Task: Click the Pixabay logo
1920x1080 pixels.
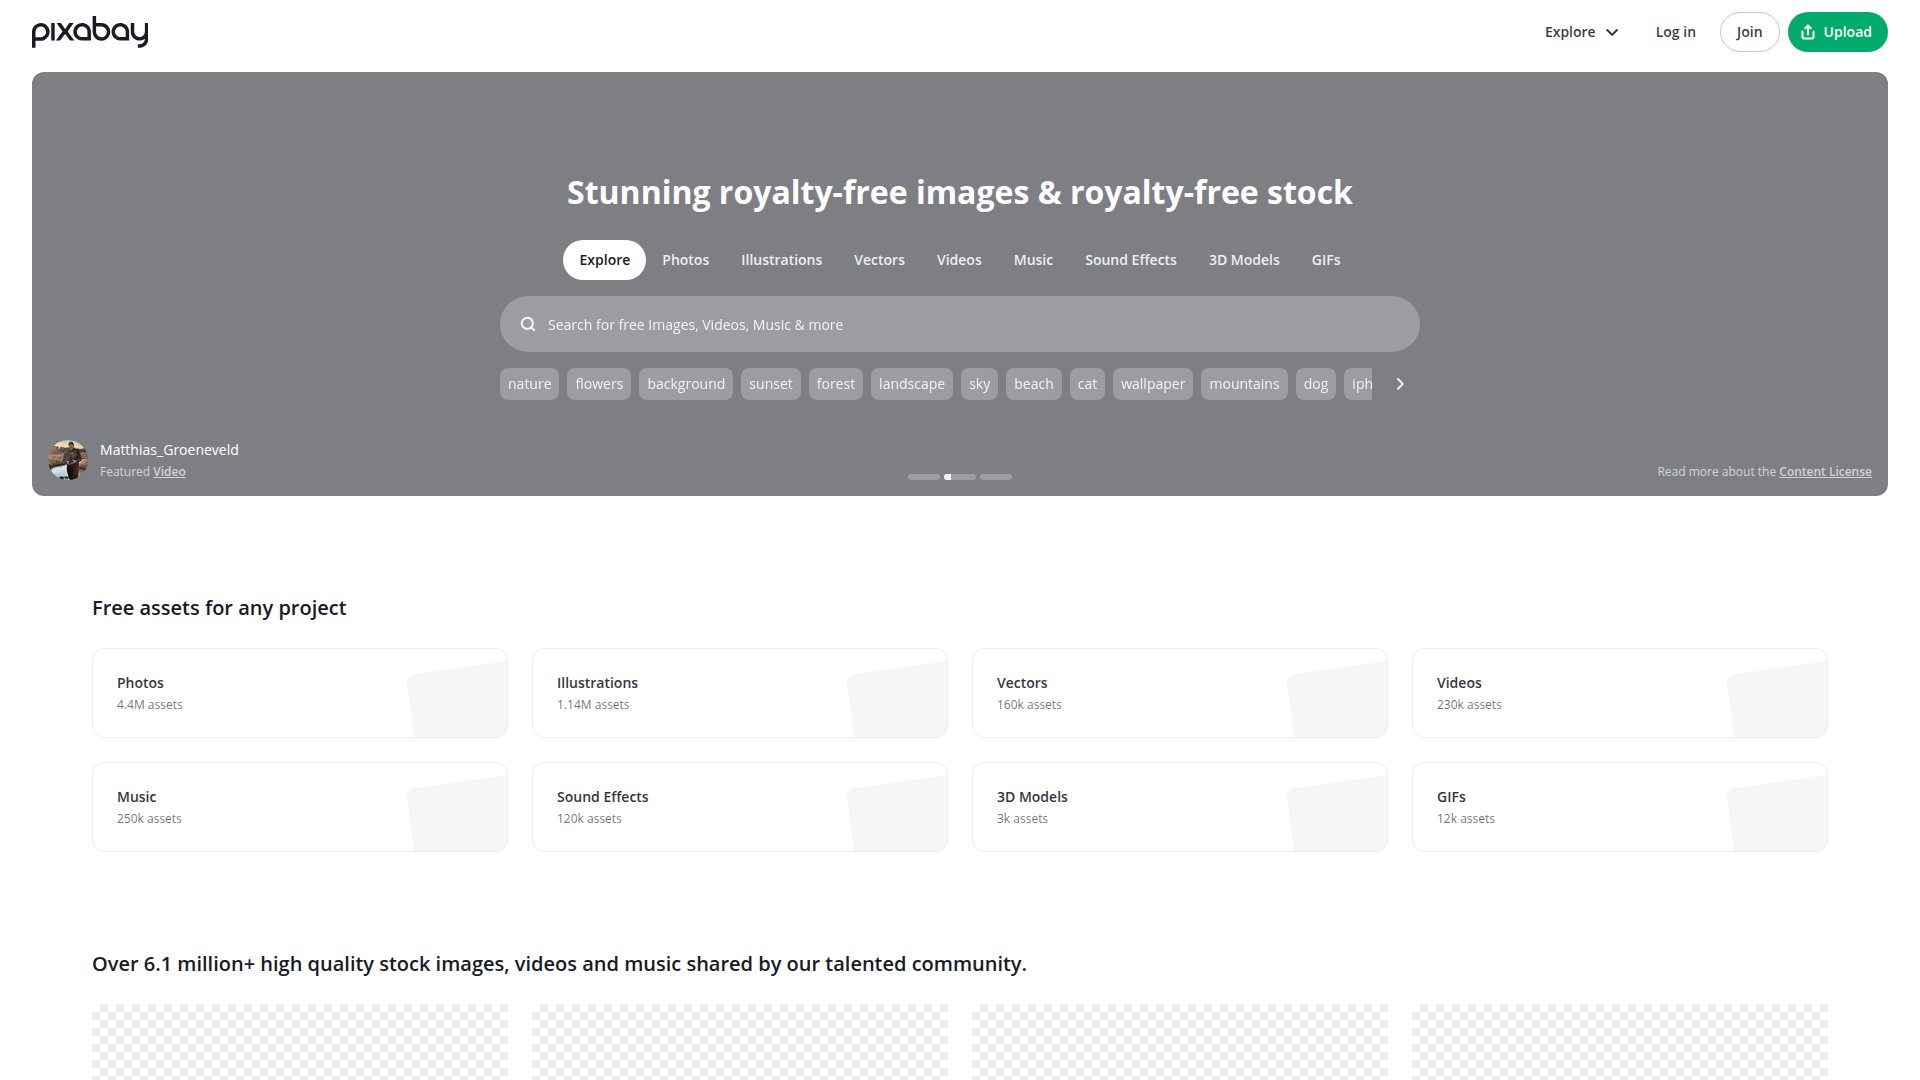Action: point(90,32)
